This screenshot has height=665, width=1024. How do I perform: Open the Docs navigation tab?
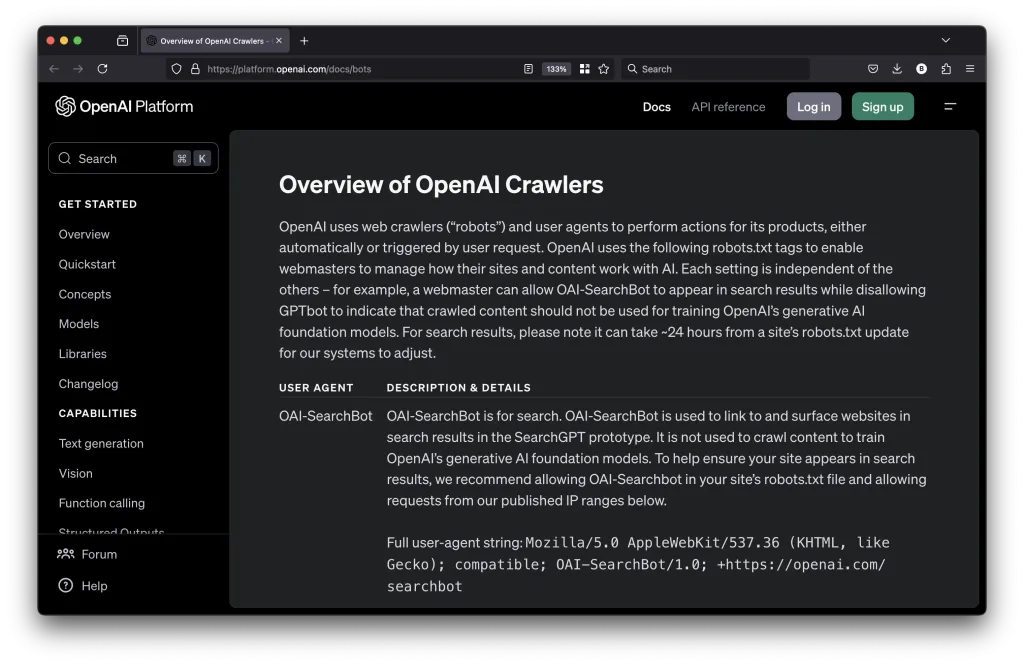pyautogui.click(x=656, y=107)
